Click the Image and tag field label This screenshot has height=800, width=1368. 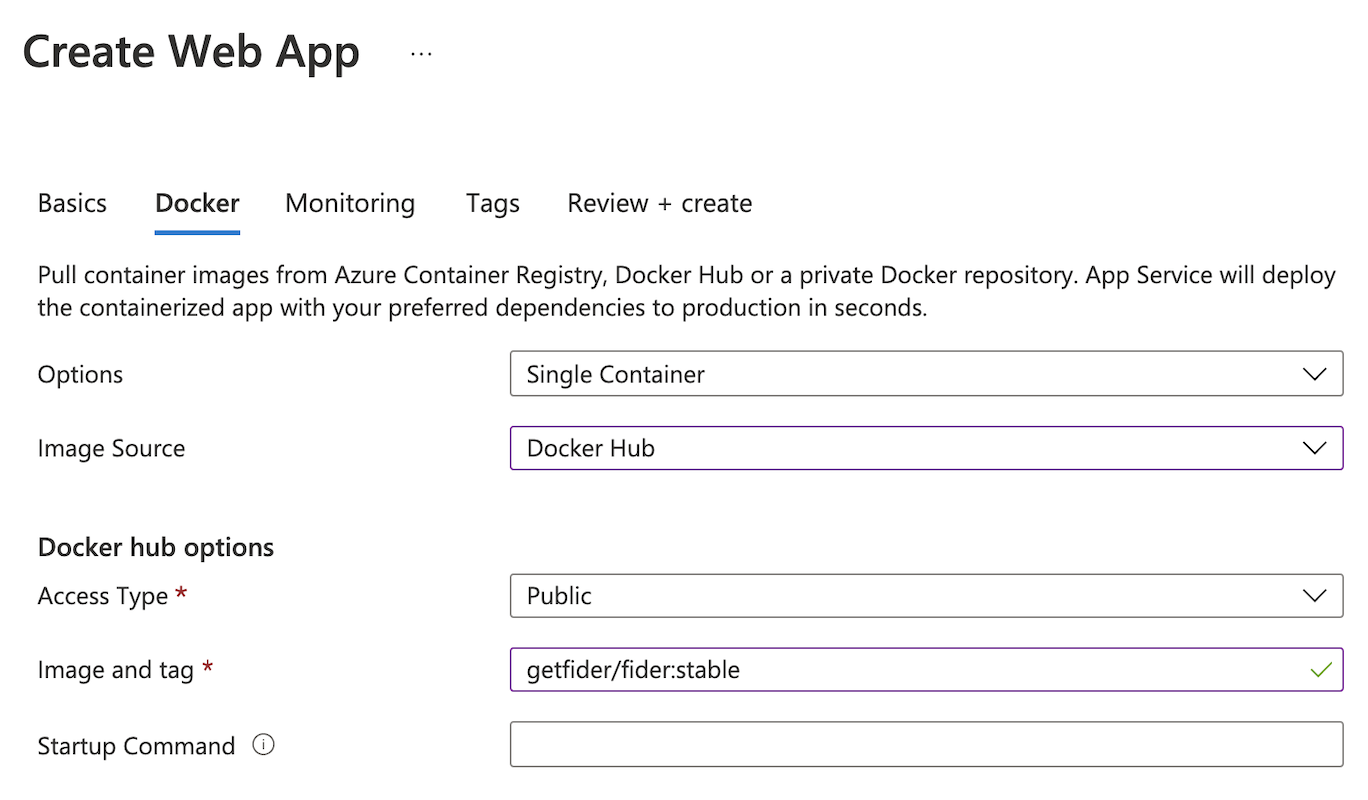(x=115, y=670)
